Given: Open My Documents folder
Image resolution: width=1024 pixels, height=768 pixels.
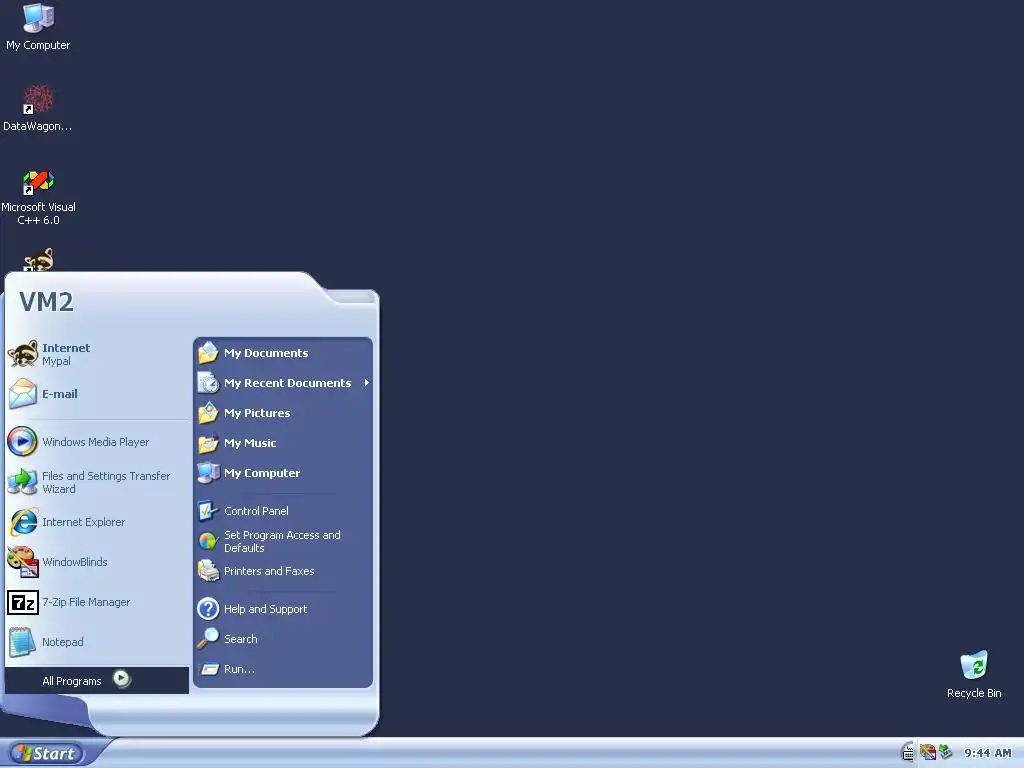Looking at the screenshot, I should point(283,353).
